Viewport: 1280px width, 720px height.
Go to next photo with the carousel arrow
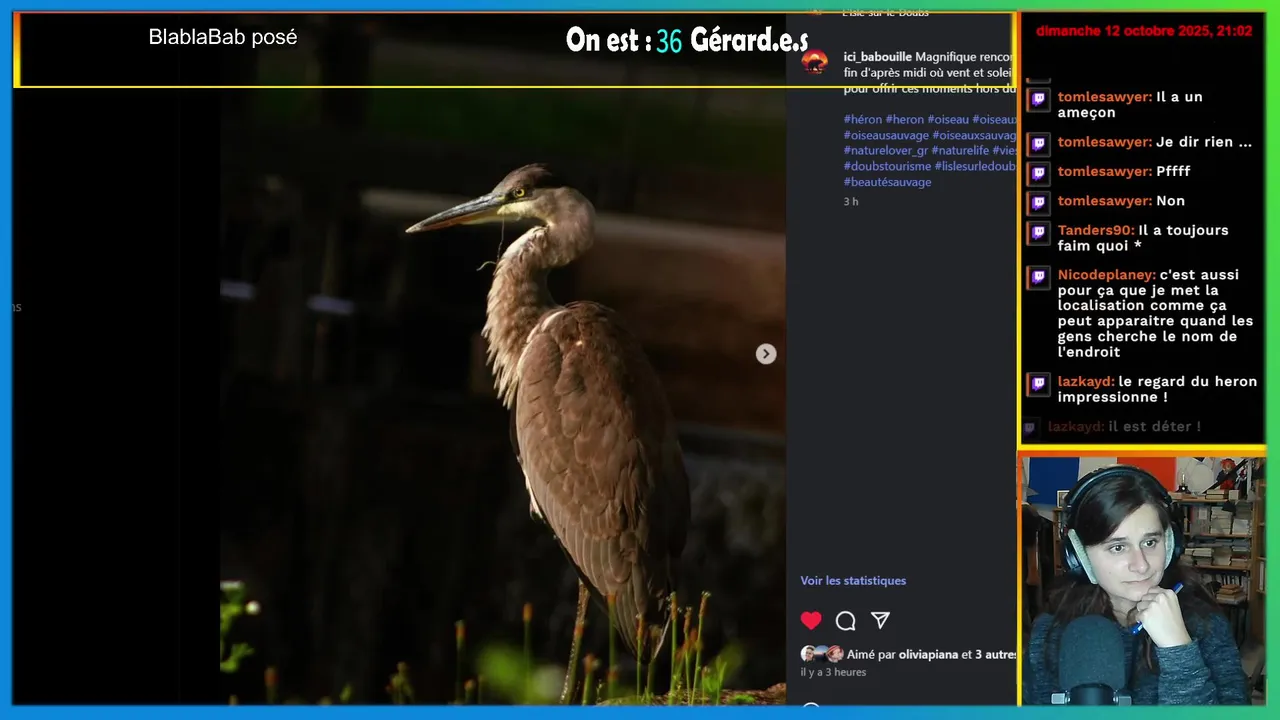click(x=766, y=354)
